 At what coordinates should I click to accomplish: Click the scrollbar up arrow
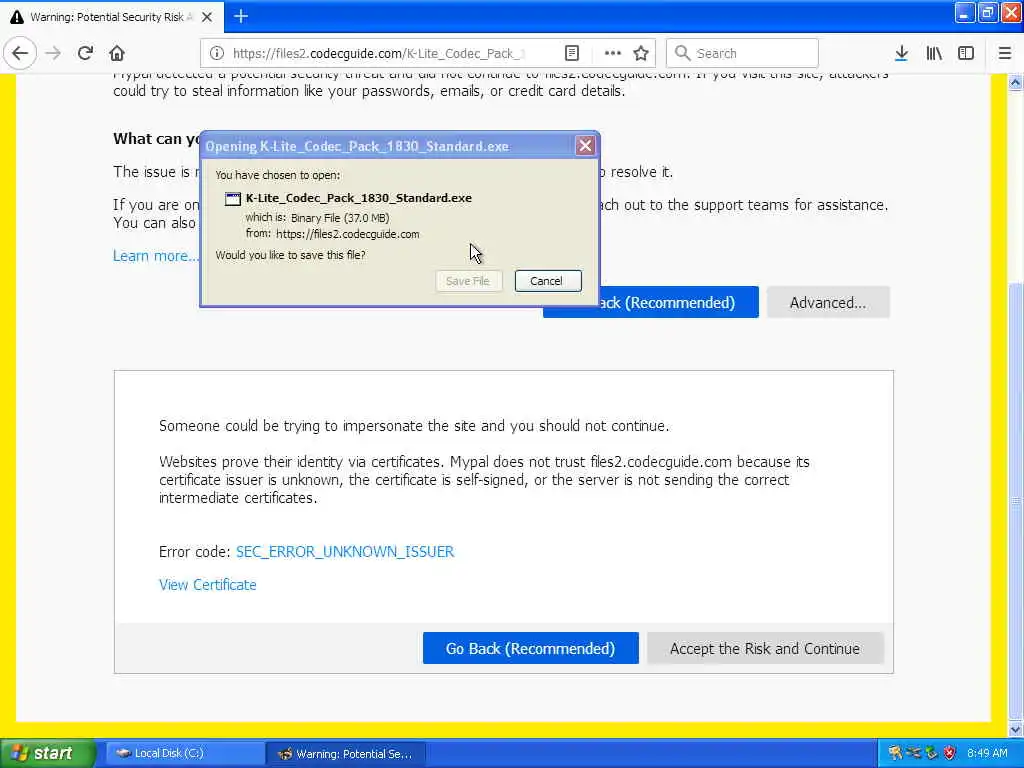click(x=1016, y=83)
